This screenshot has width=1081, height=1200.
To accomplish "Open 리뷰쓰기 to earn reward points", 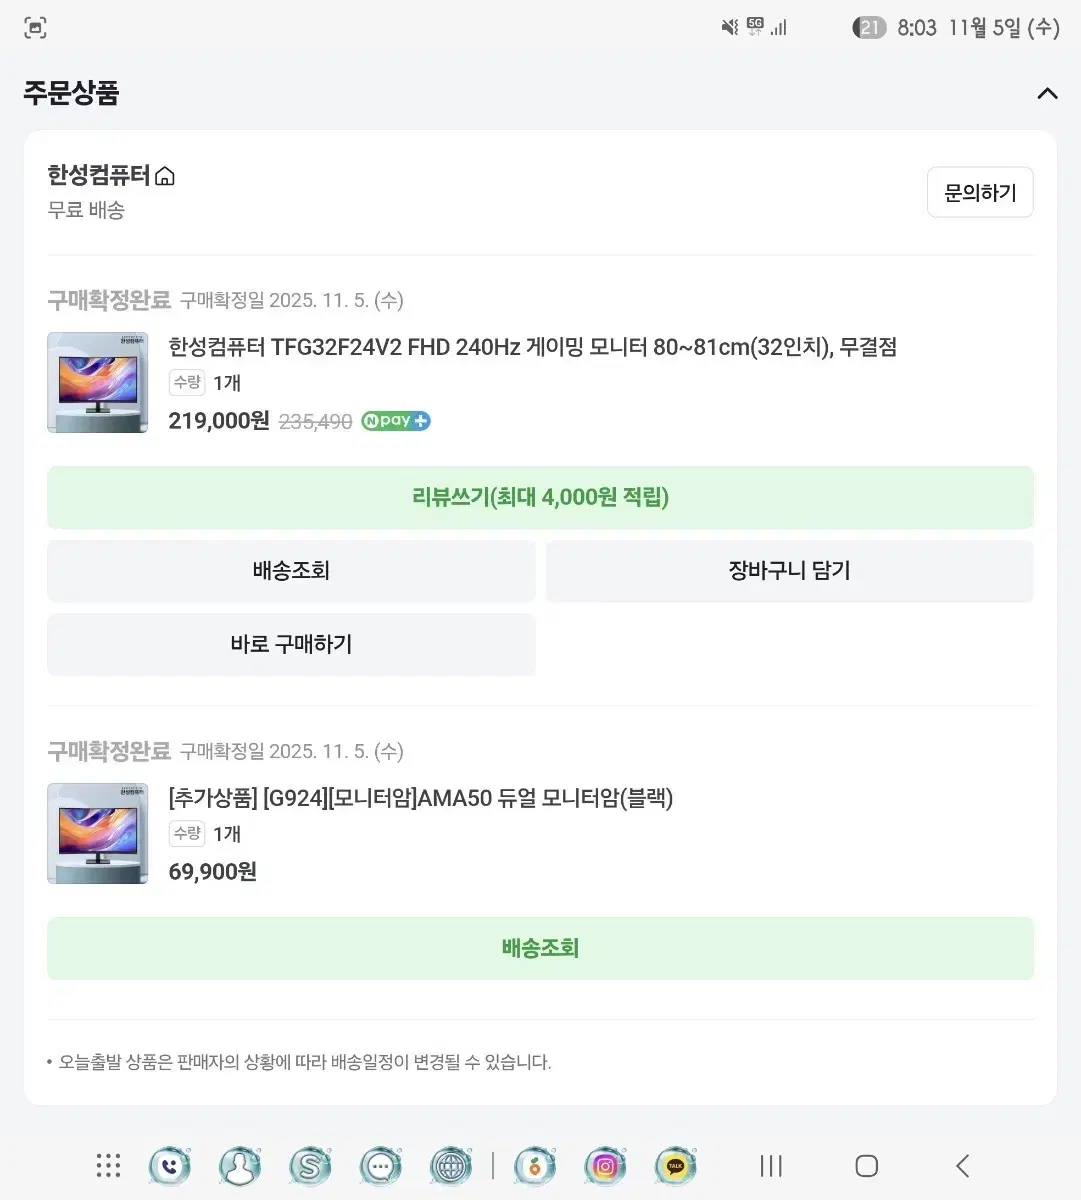I will pyautogui.click(x=540, y=497).
